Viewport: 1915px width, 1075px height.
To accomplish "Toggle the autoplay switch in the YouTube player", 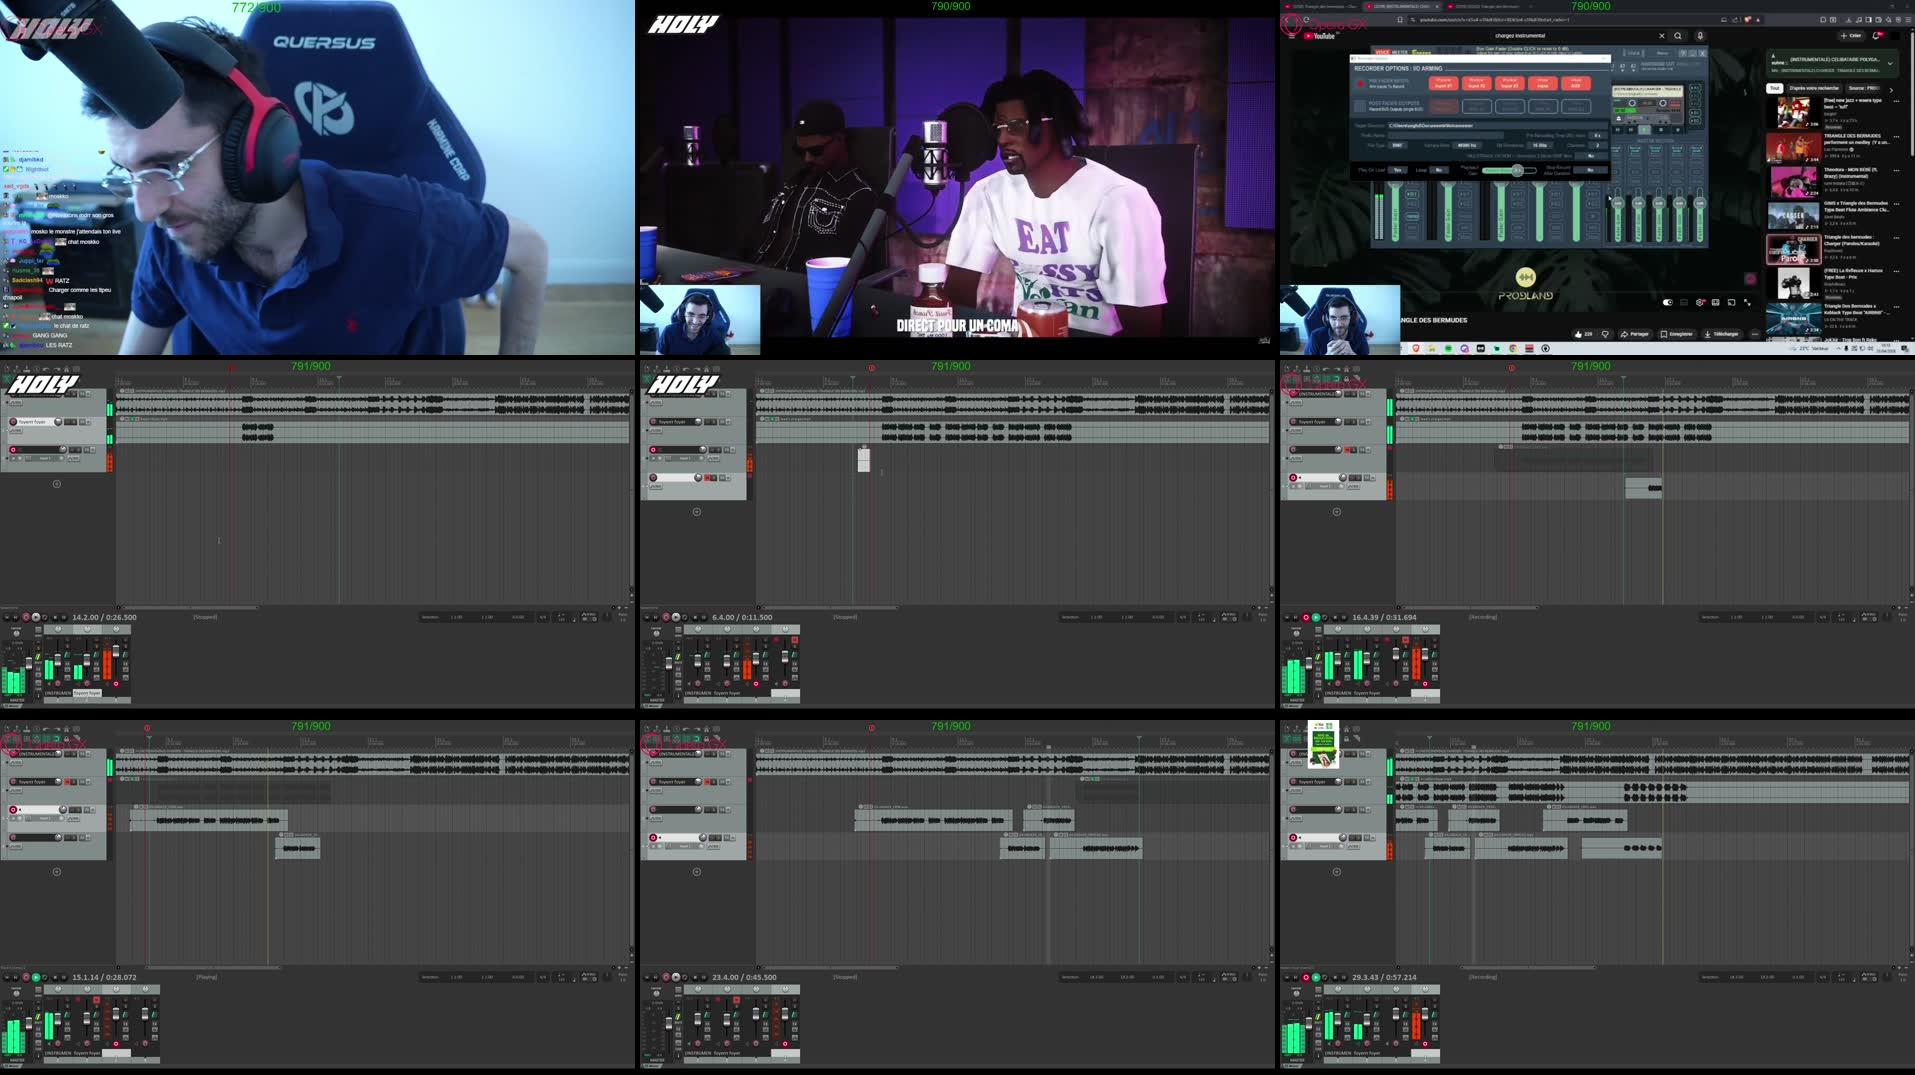I will pos(1668,302).
